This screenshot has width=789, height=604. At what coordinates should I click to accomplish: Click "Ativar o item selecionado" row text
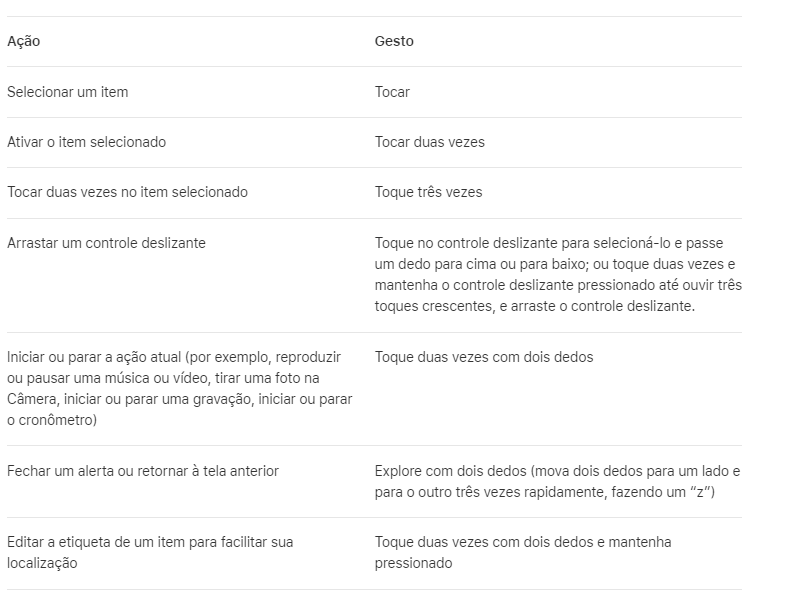click(86, 142)
